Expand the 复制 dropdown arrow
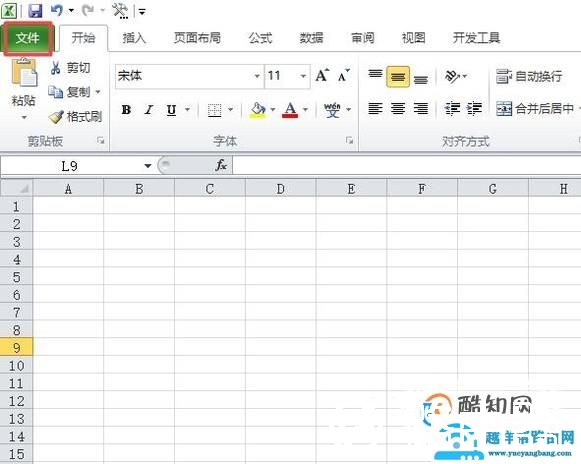Viewport: 581px width, 464px height. pos(98,92)
